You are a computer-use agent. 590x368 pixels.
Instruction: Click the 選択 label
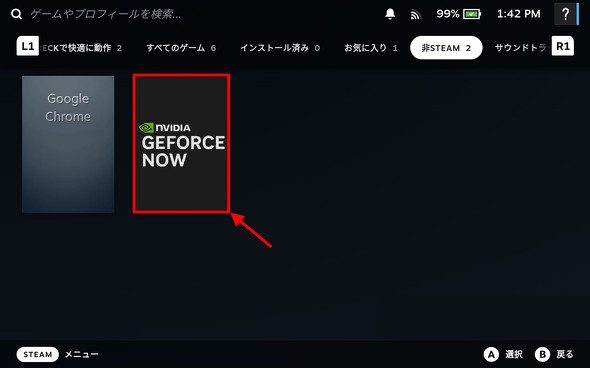point(514,354)
